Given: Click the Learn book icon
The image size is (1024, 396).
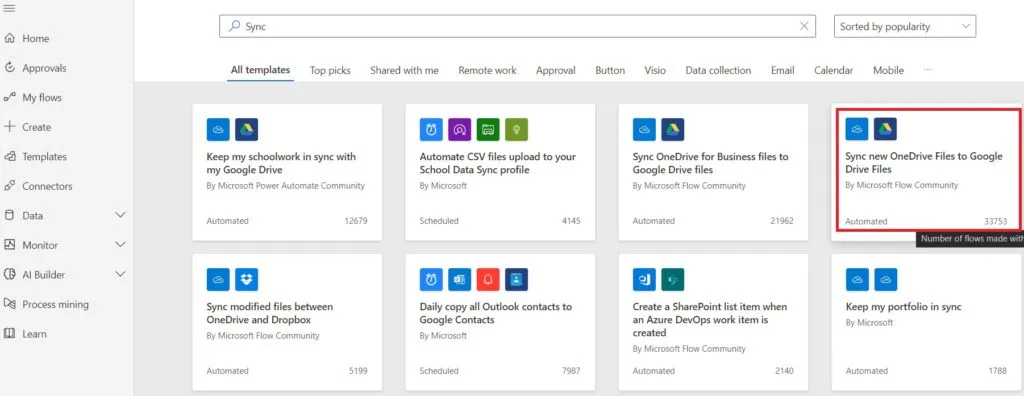Looking at the screenshot, I should (x=9, y=333).
